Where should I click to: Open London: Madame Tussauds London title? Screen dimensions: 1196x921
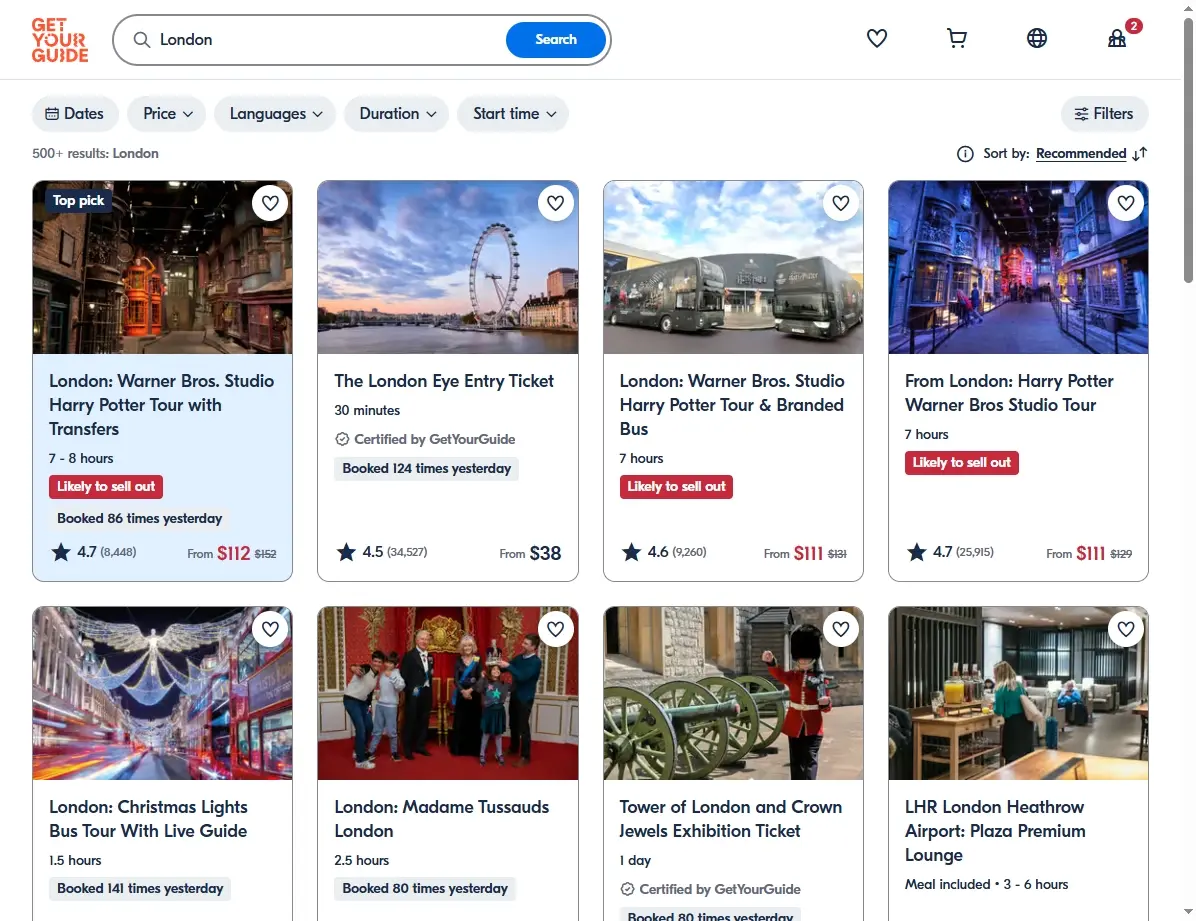pos(442,819)
